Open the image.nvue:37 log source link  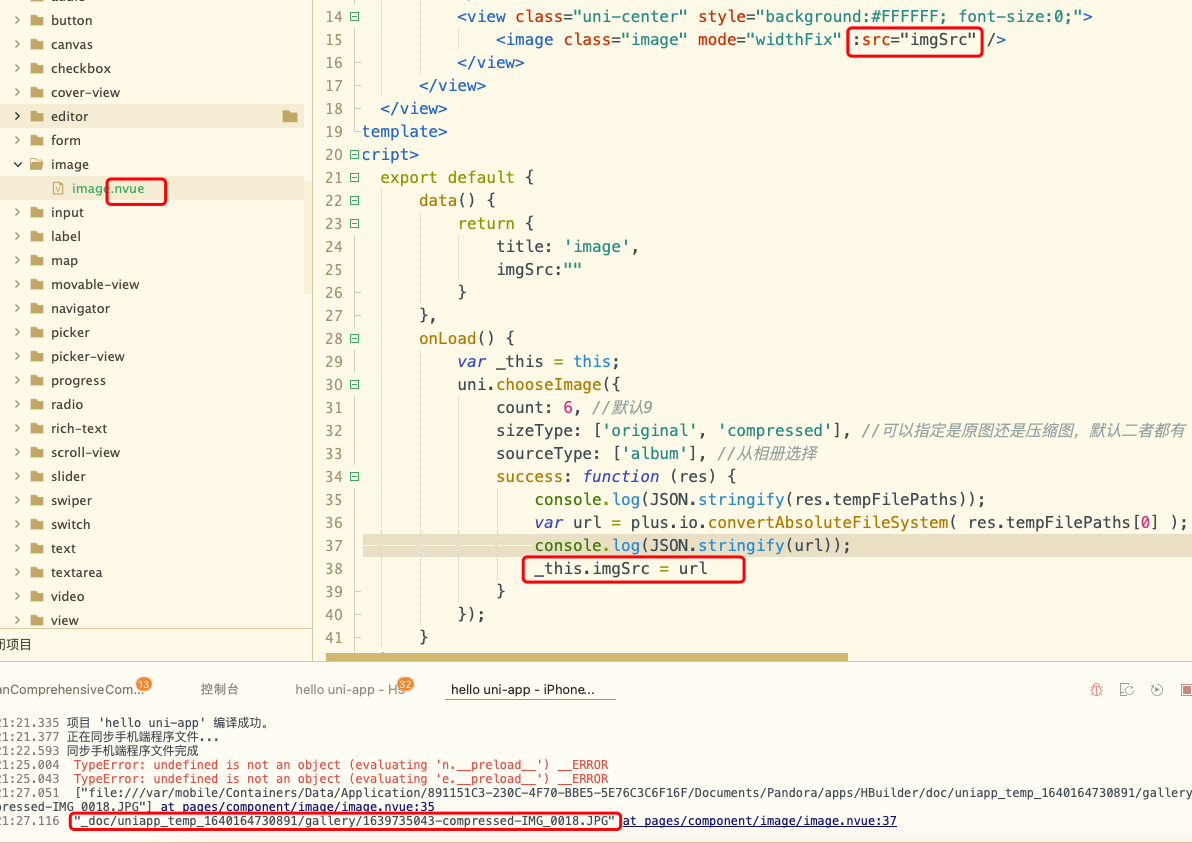(759, 821)
